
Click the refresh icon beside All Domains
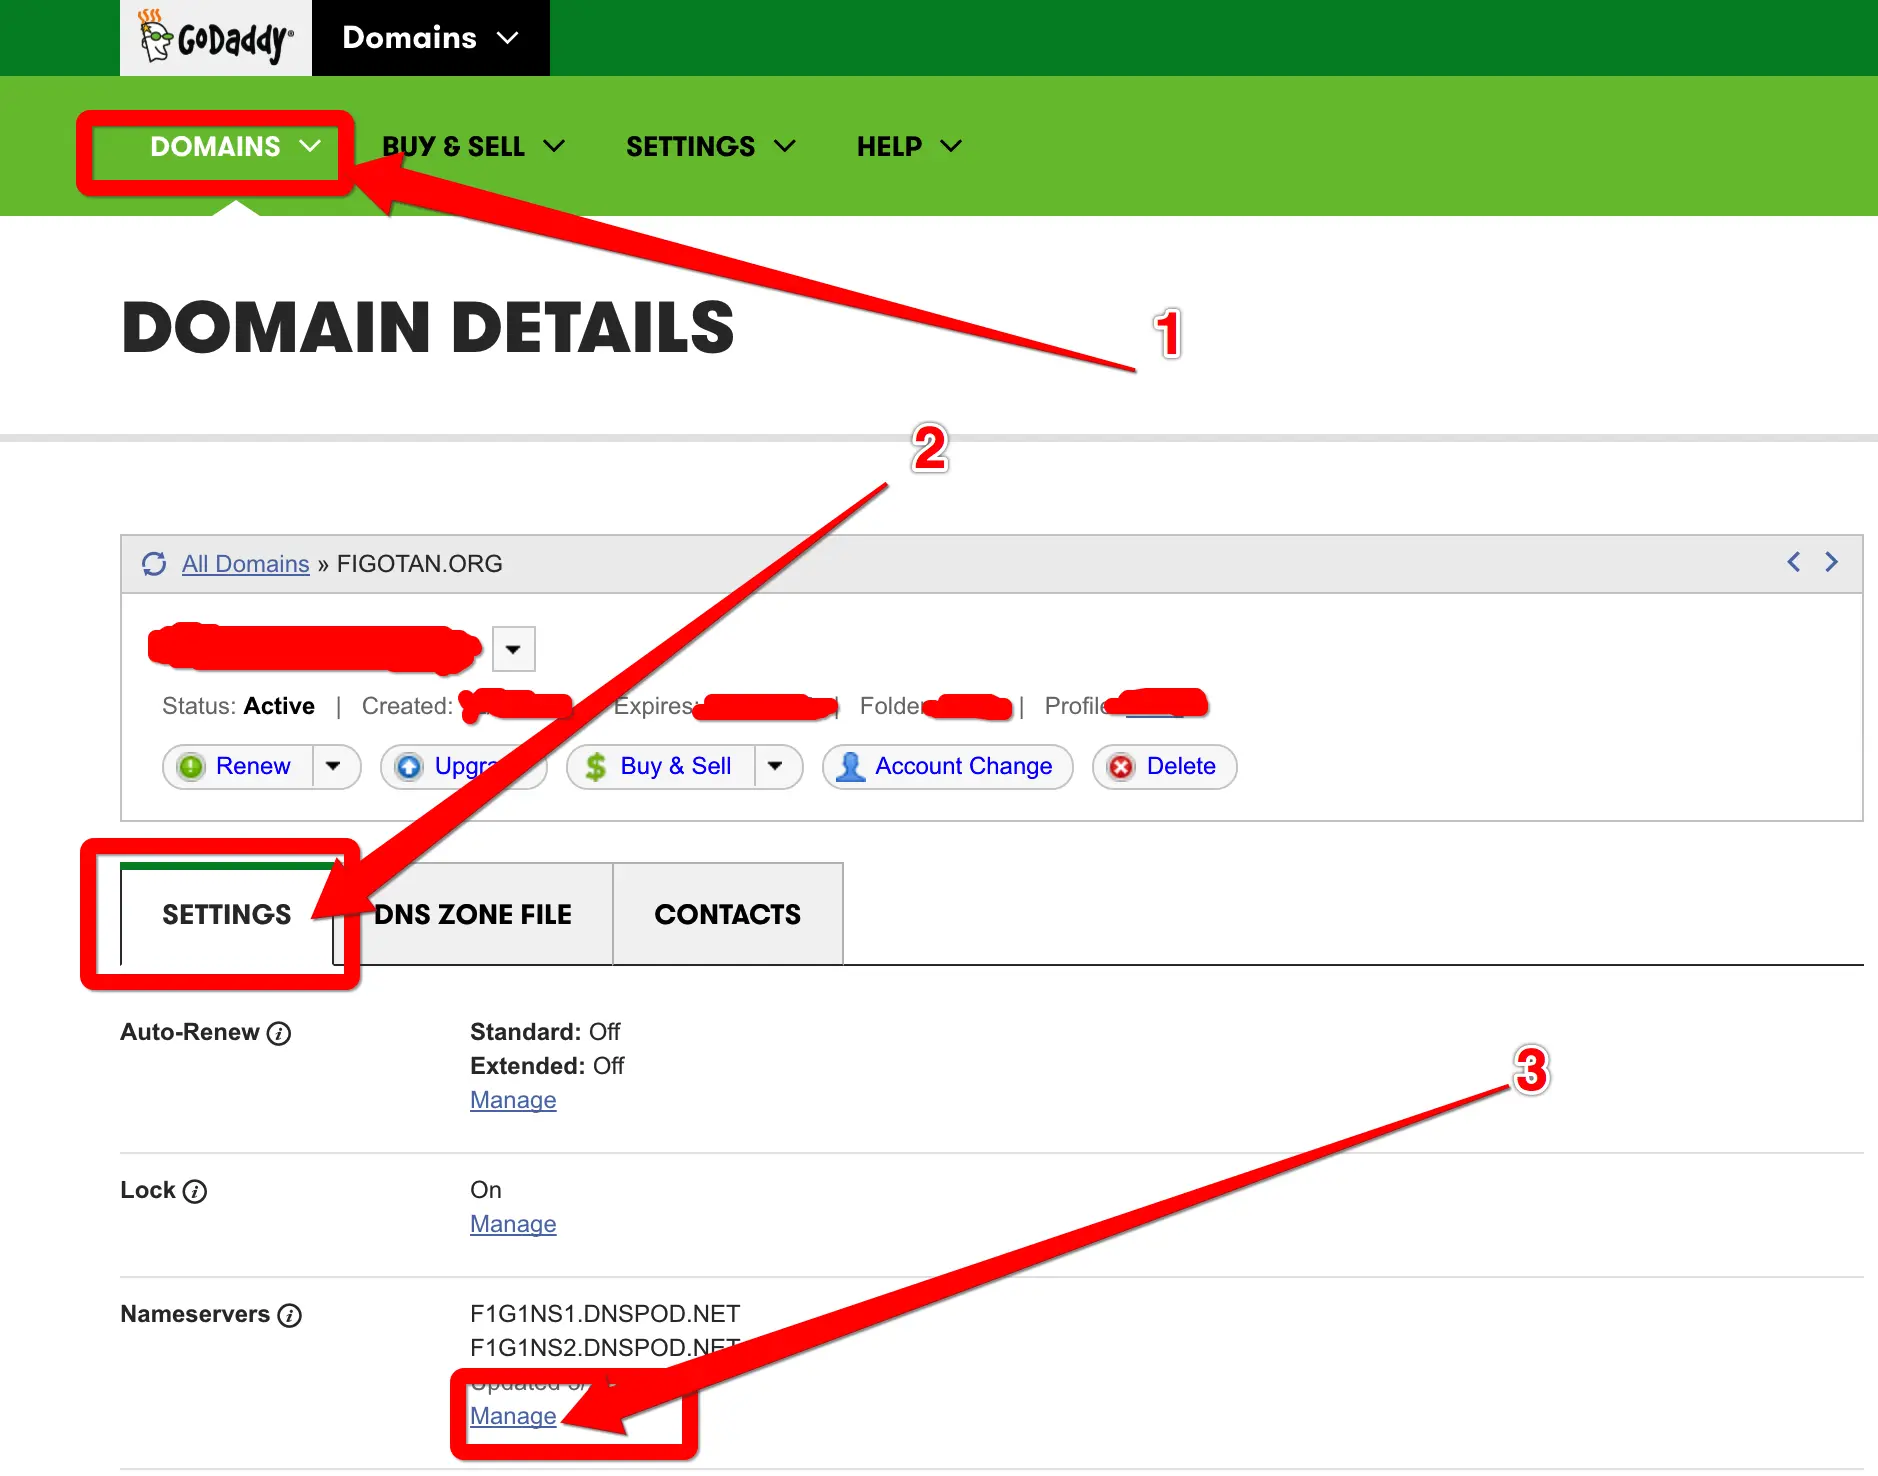coord(154,564)
